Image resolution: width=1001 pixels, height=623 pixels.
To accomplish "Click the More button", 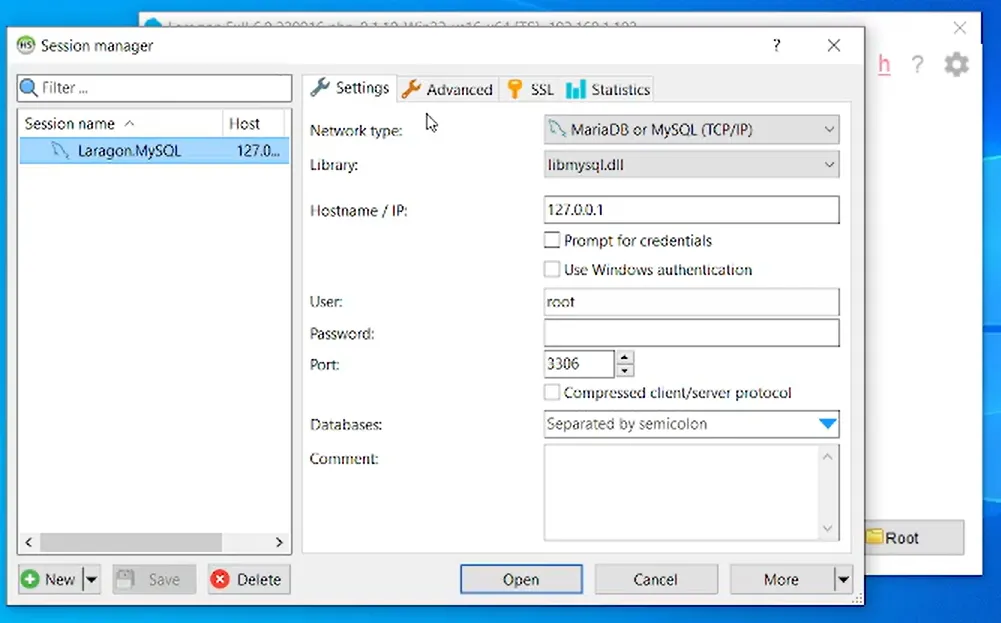I will coord(781,580).
